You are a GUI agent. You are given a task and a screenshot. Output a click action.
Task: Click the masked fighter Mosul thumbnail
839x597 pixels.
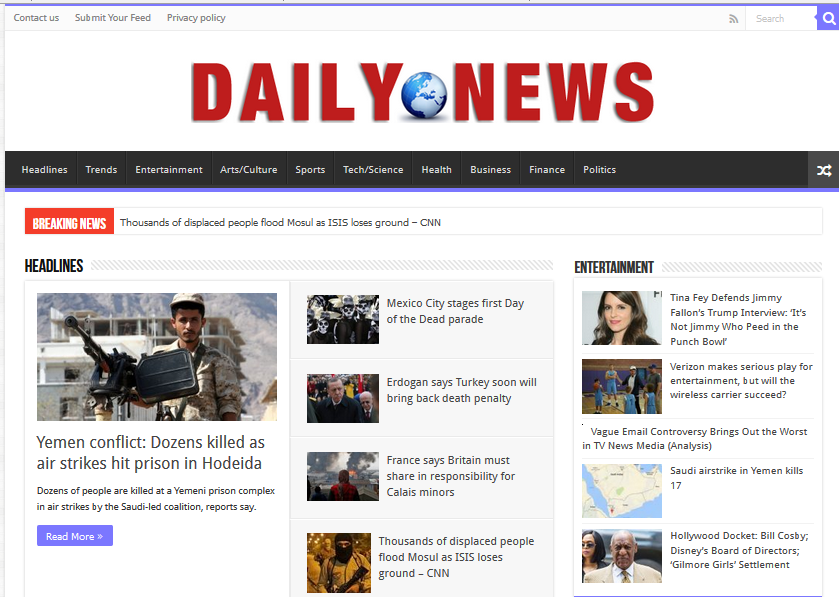click(339, 563)
